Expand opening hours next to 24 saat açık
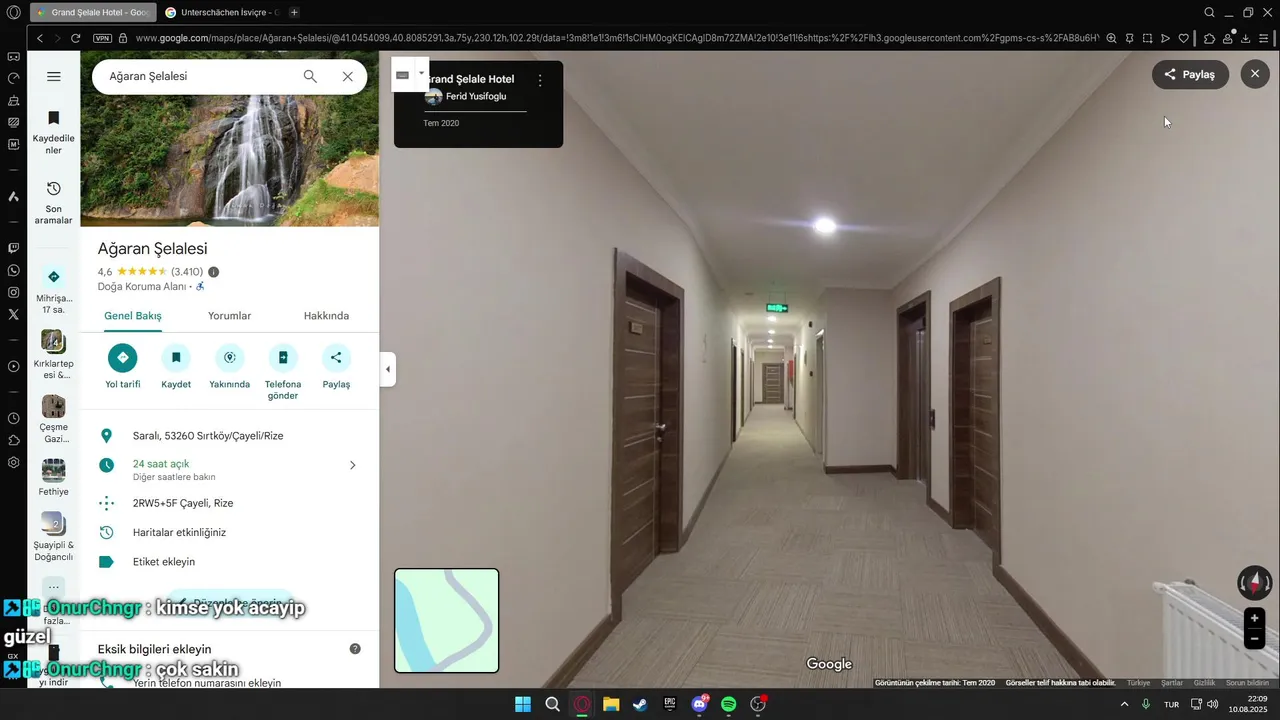Image resolution: width=1280 pixels, height=720 pixels. [352, 465]
